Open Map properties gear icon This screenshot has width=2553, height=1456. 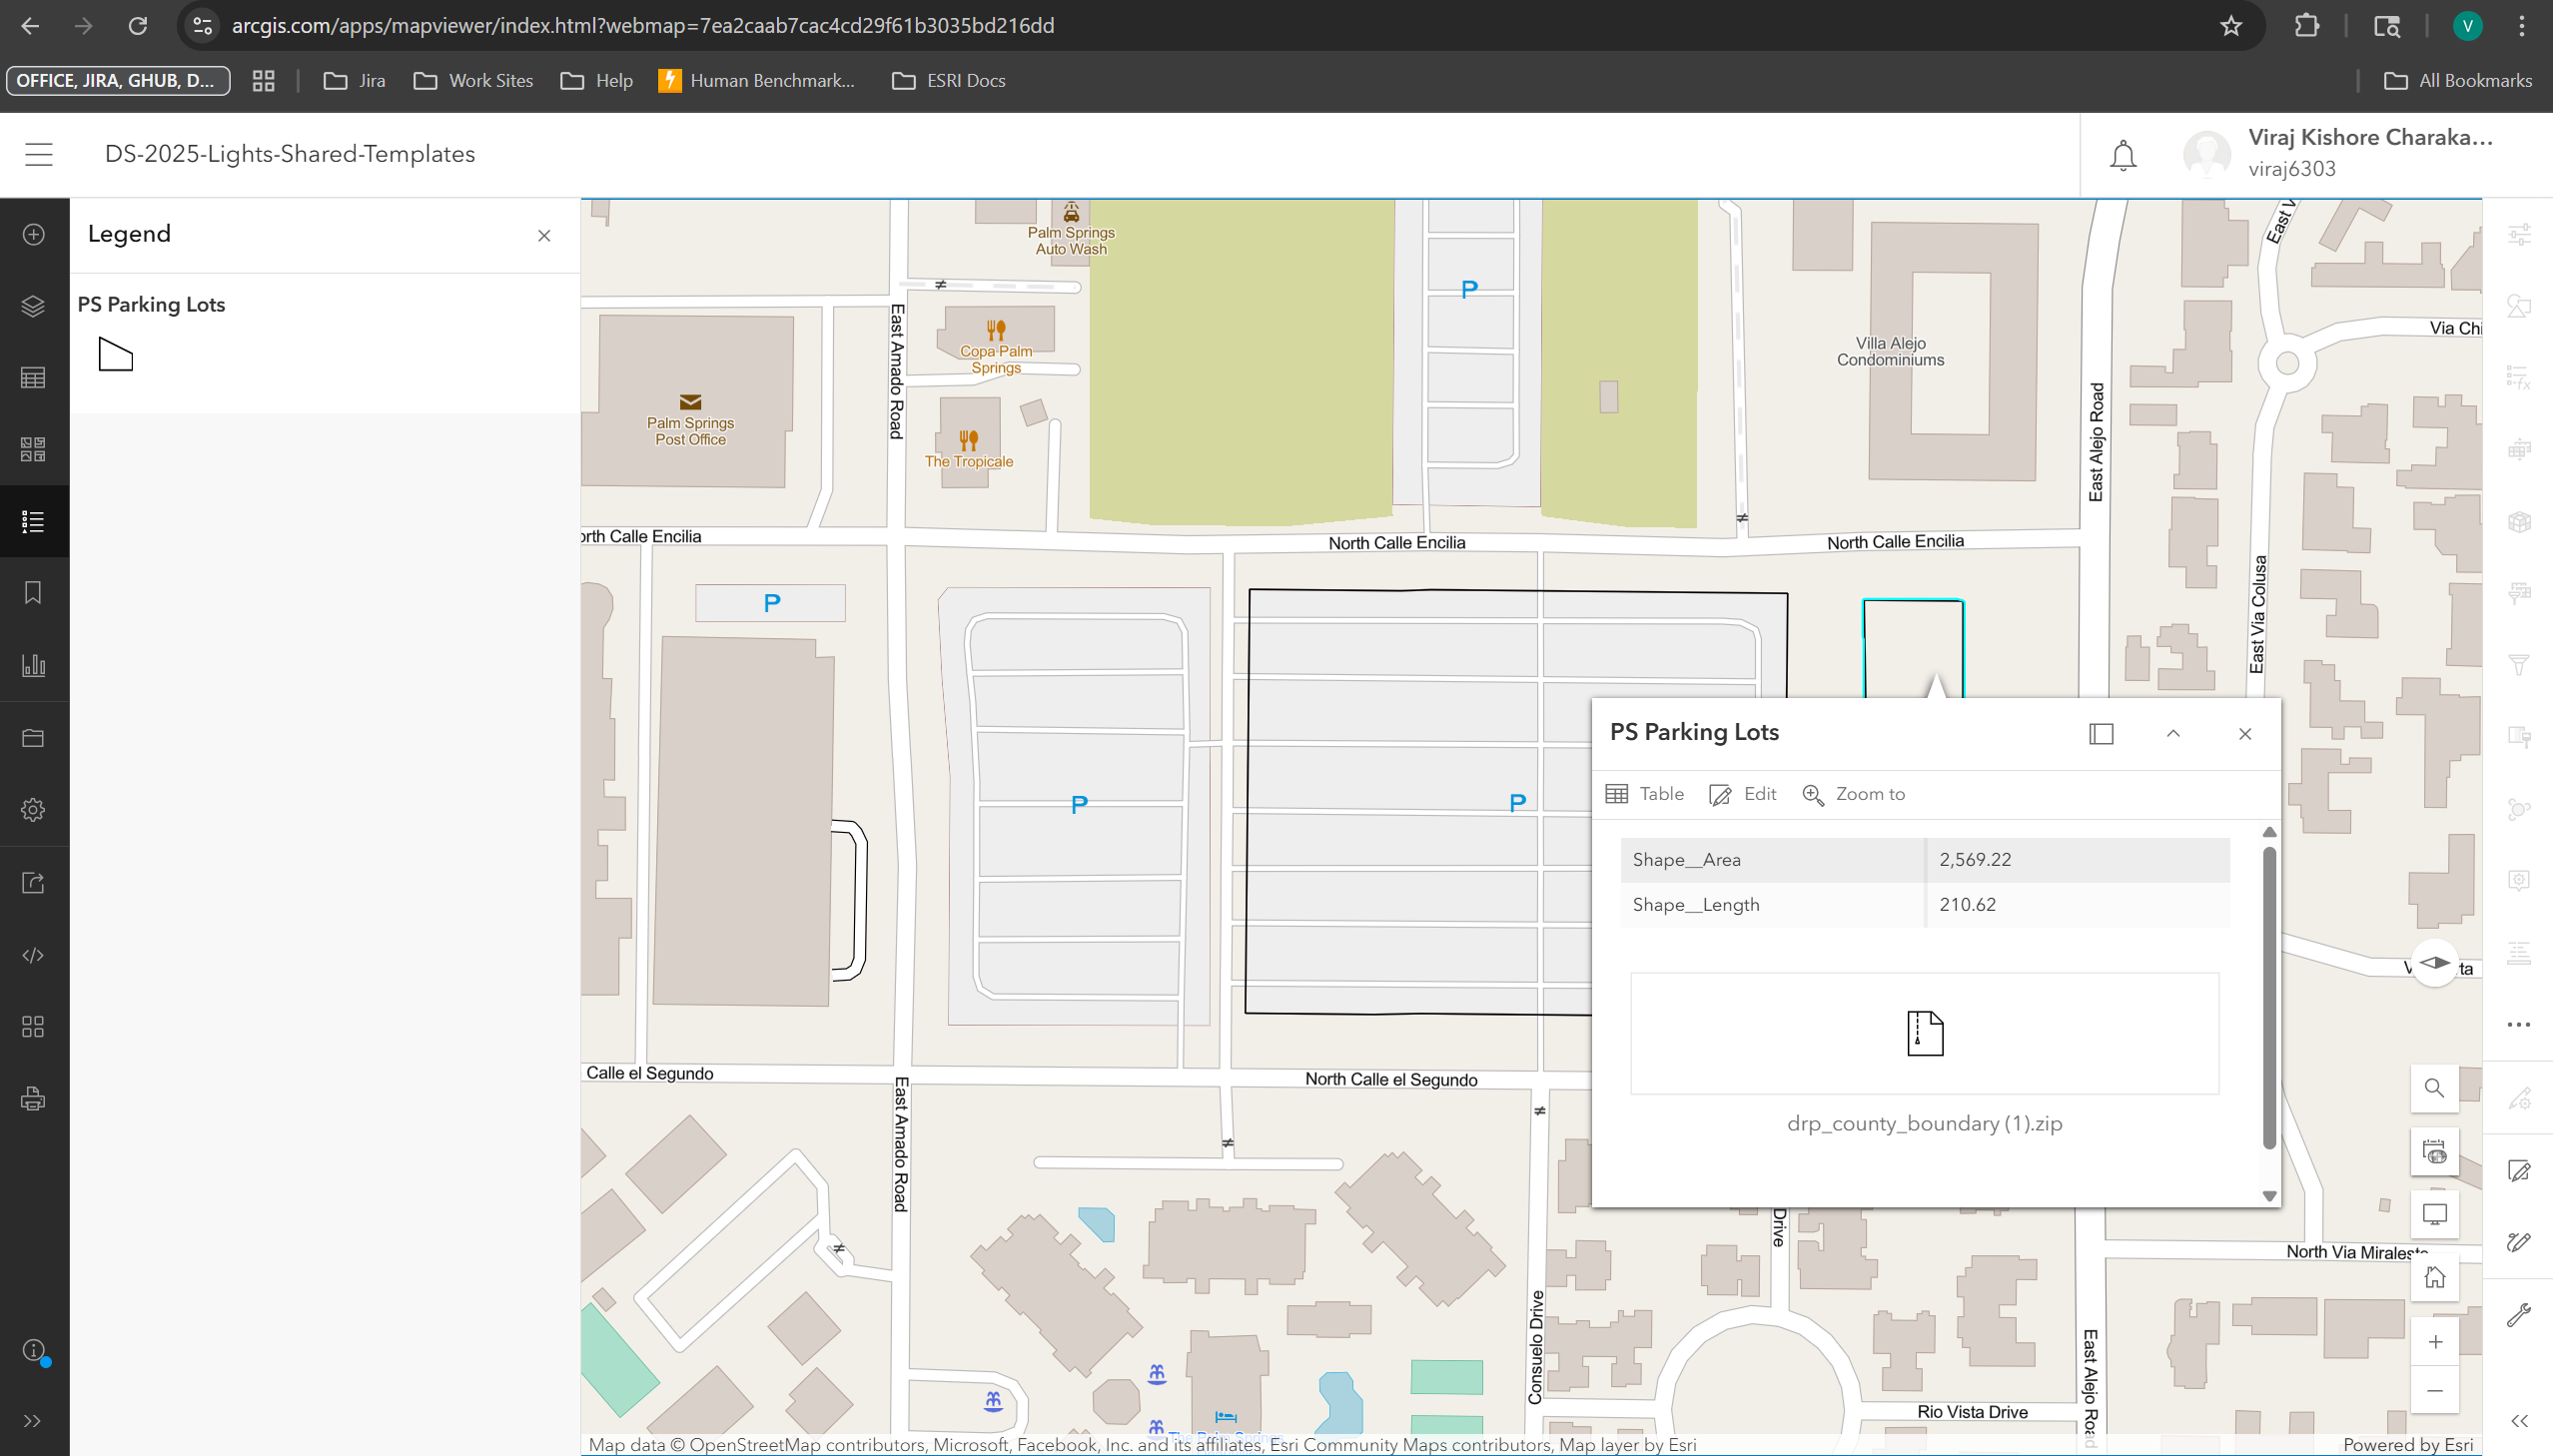34,810
